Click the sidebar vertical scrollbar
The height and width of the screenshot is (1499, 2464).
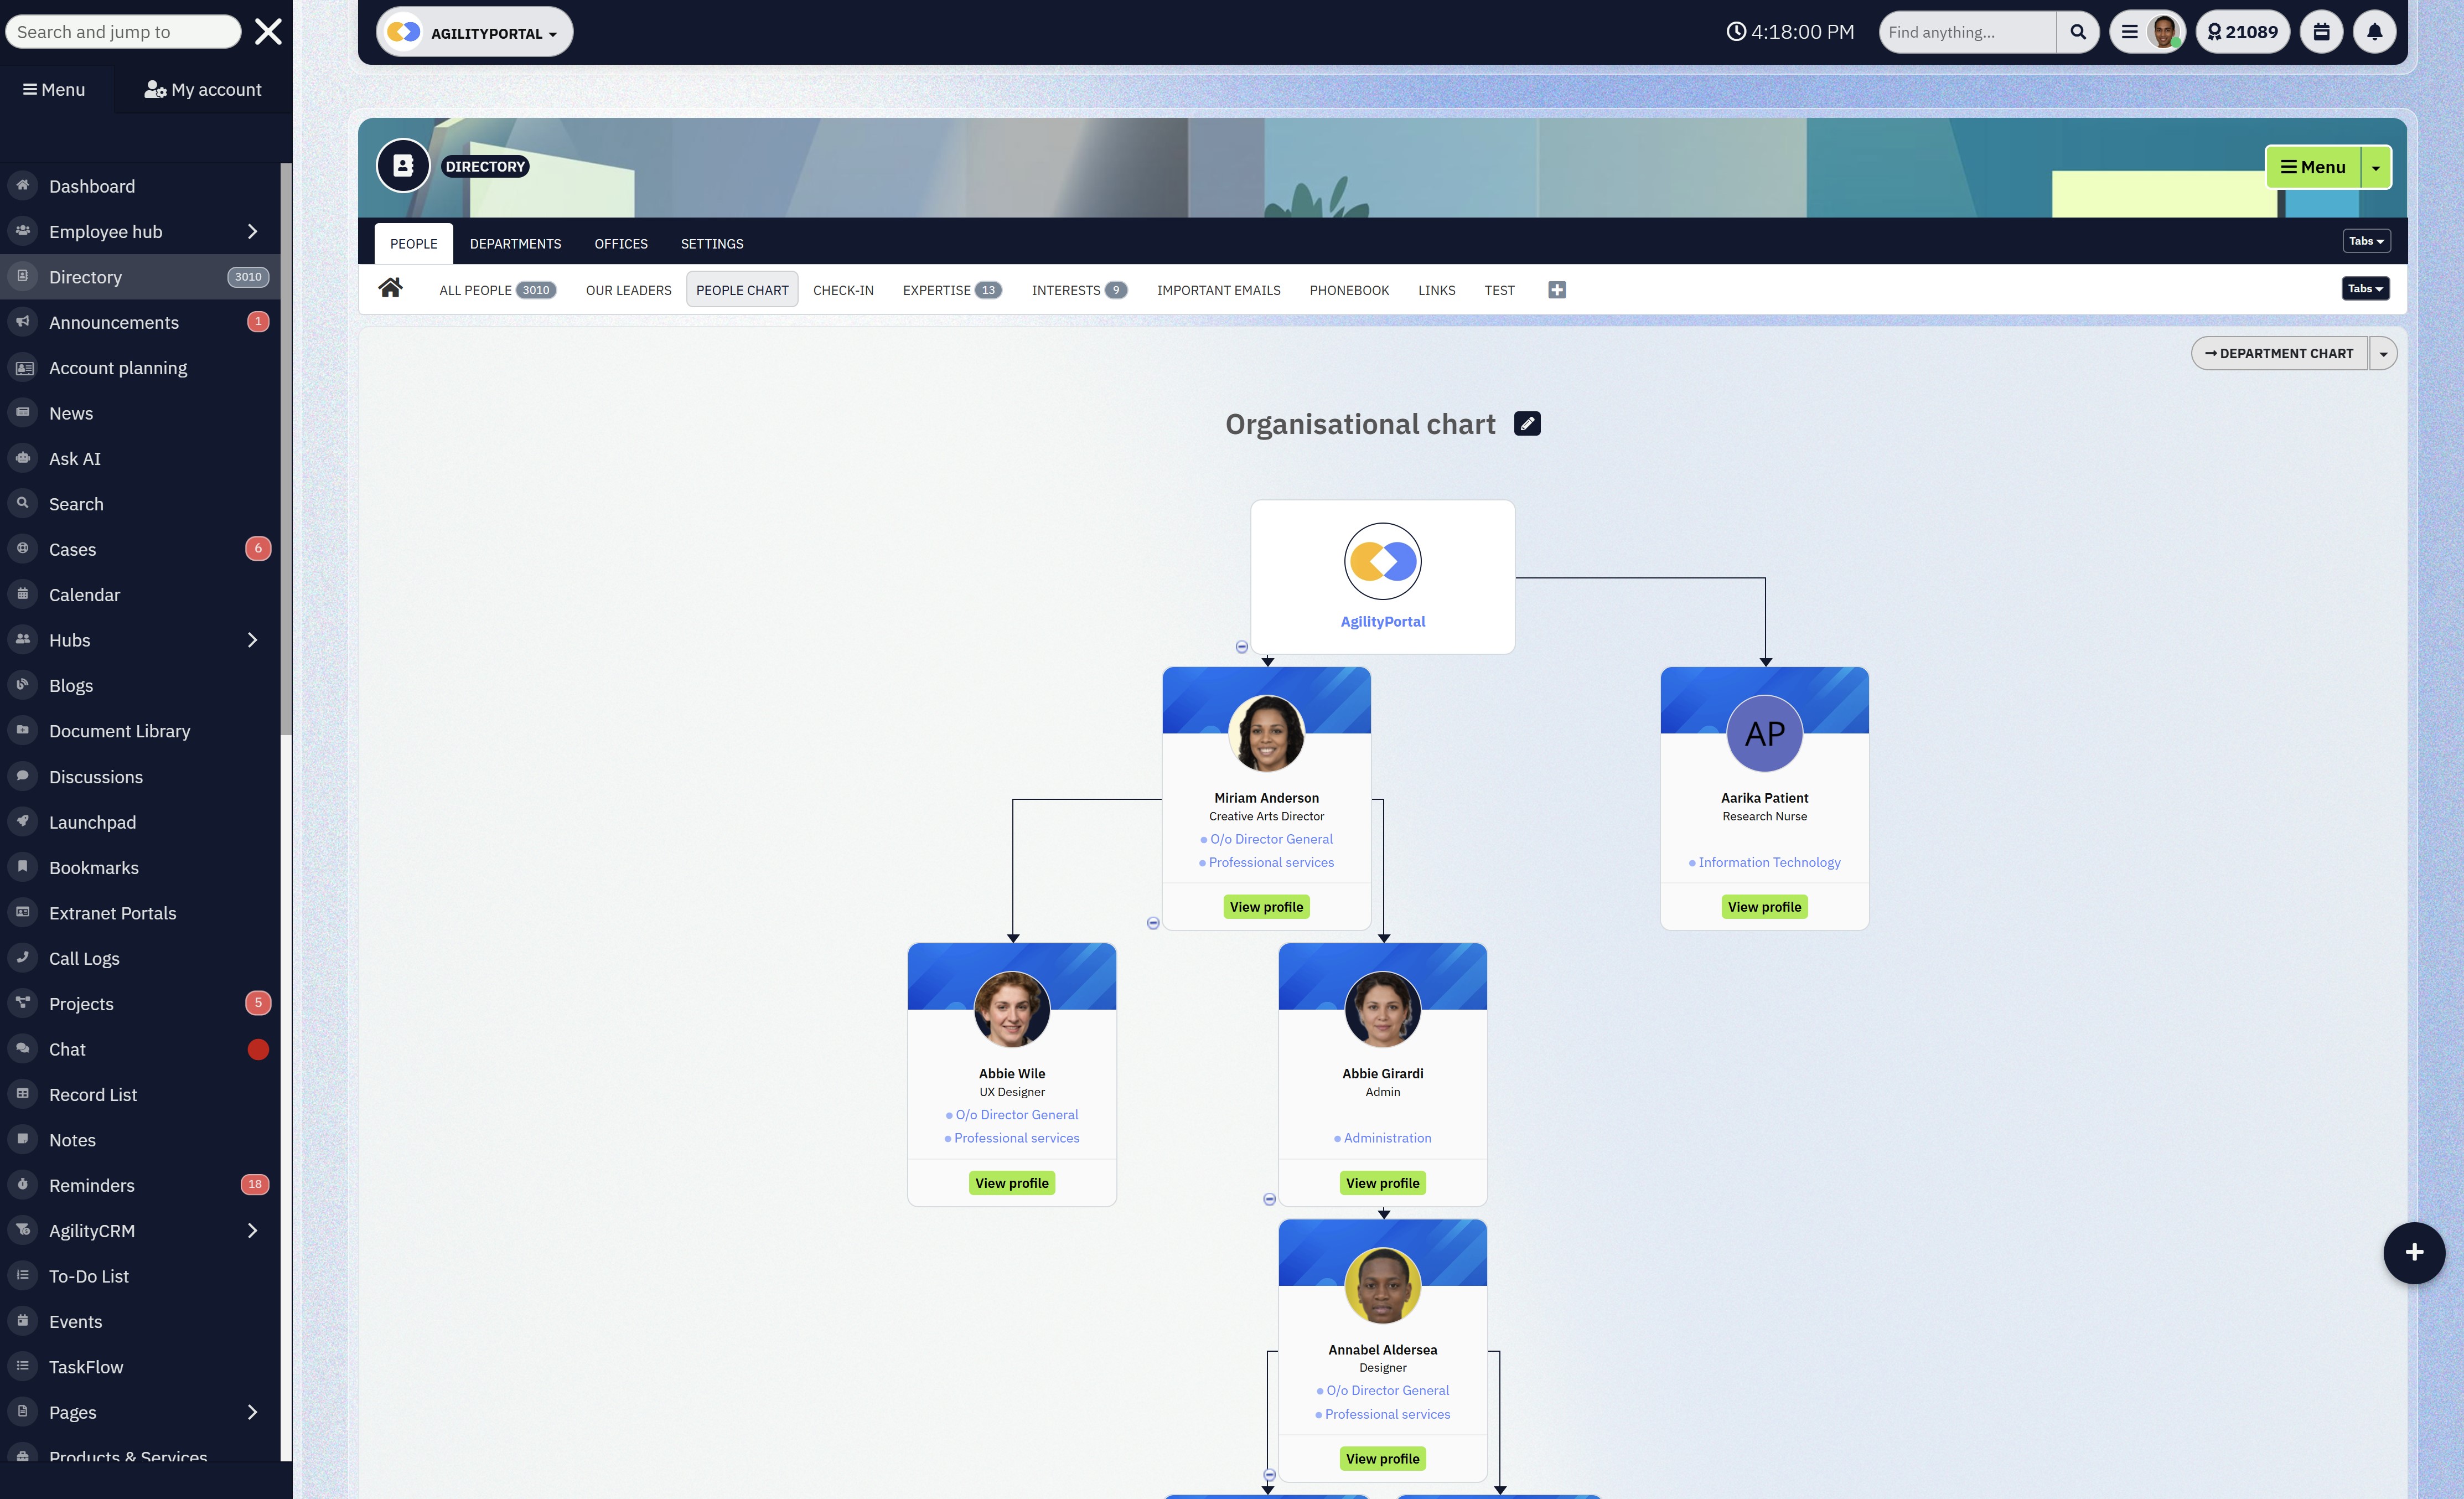(286, 450)
